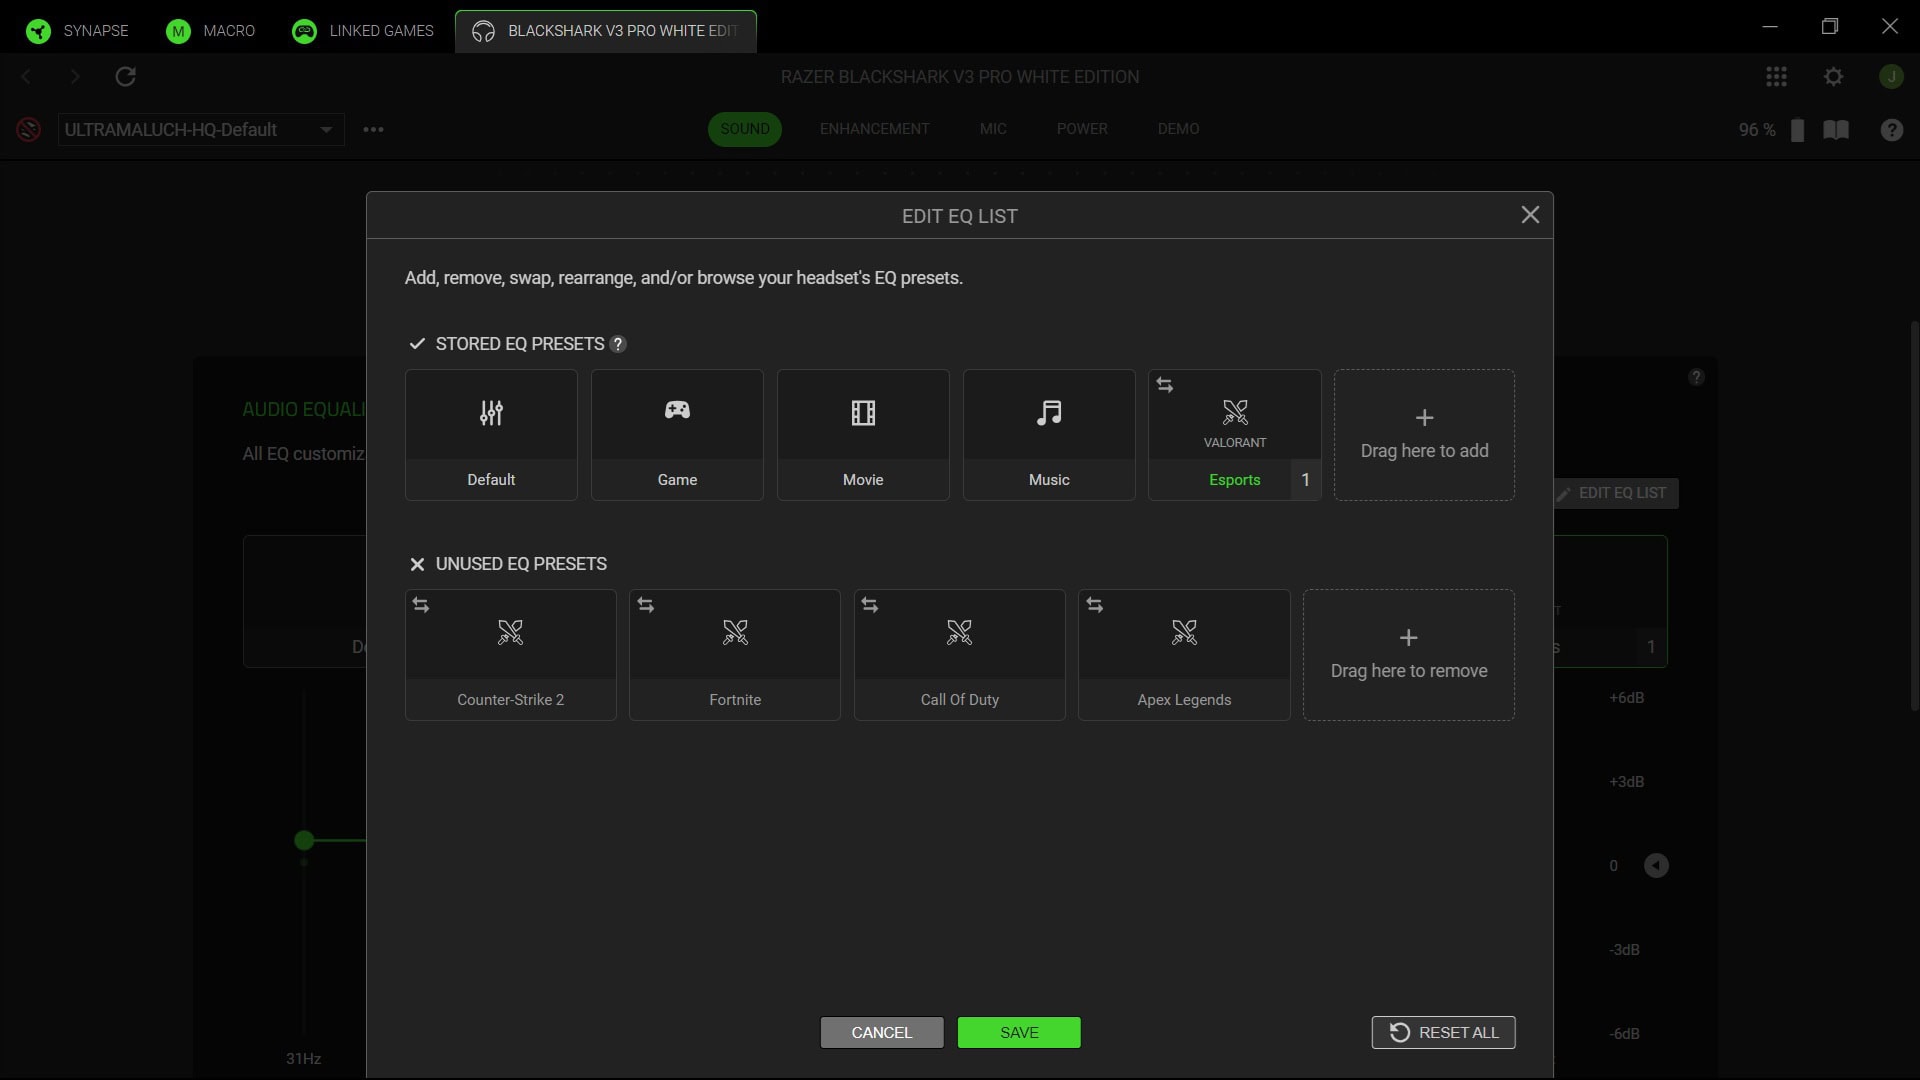Switch to the Sound section
The width and height of the screenshot is (1920, 1080).
pyautogui.click(x=745, y=129)
